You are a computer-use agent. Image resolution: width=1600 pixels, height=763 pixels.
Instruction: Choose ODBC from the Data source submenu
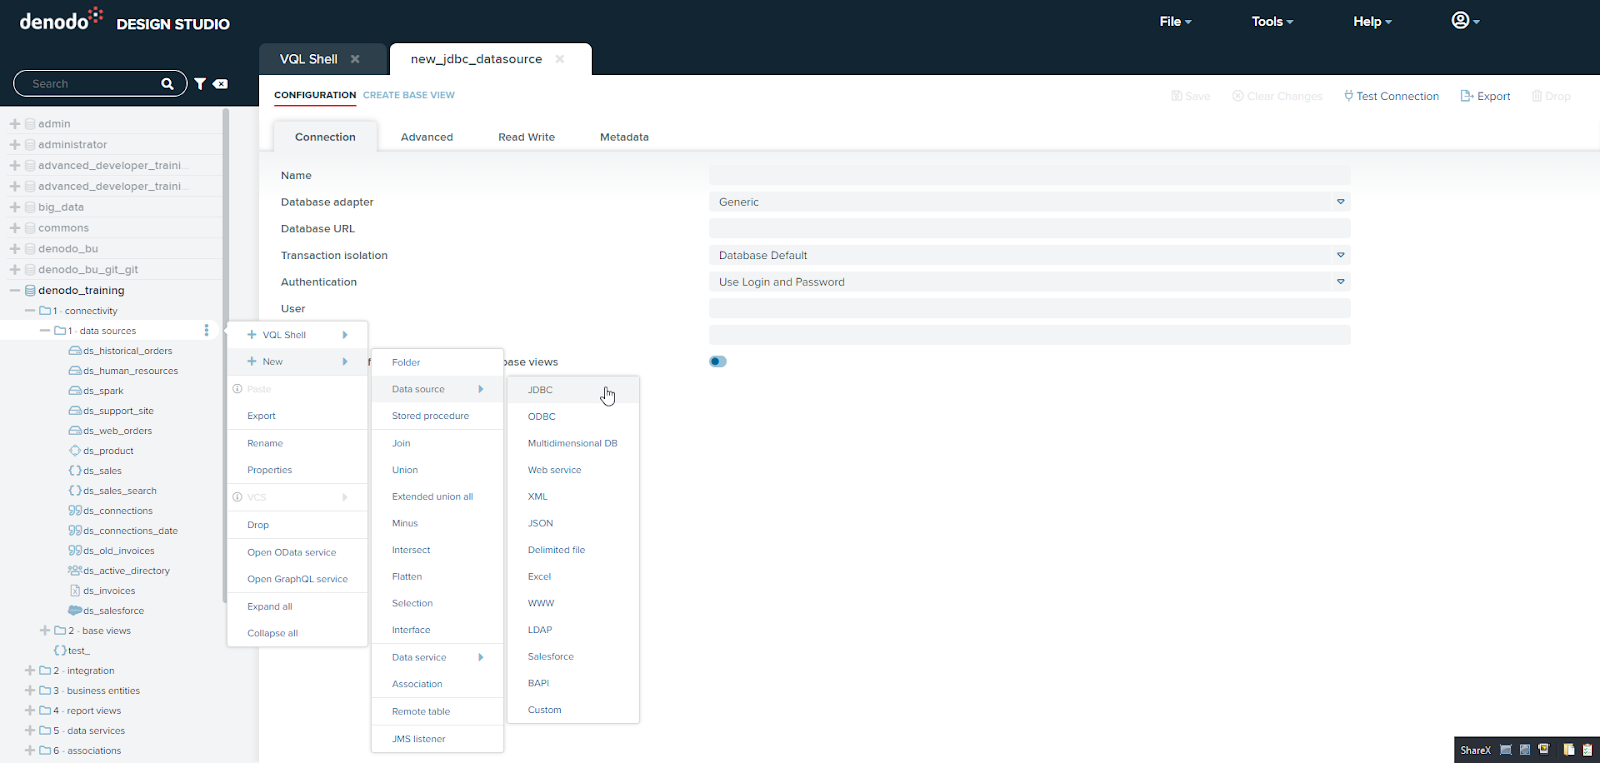(573, 417)
